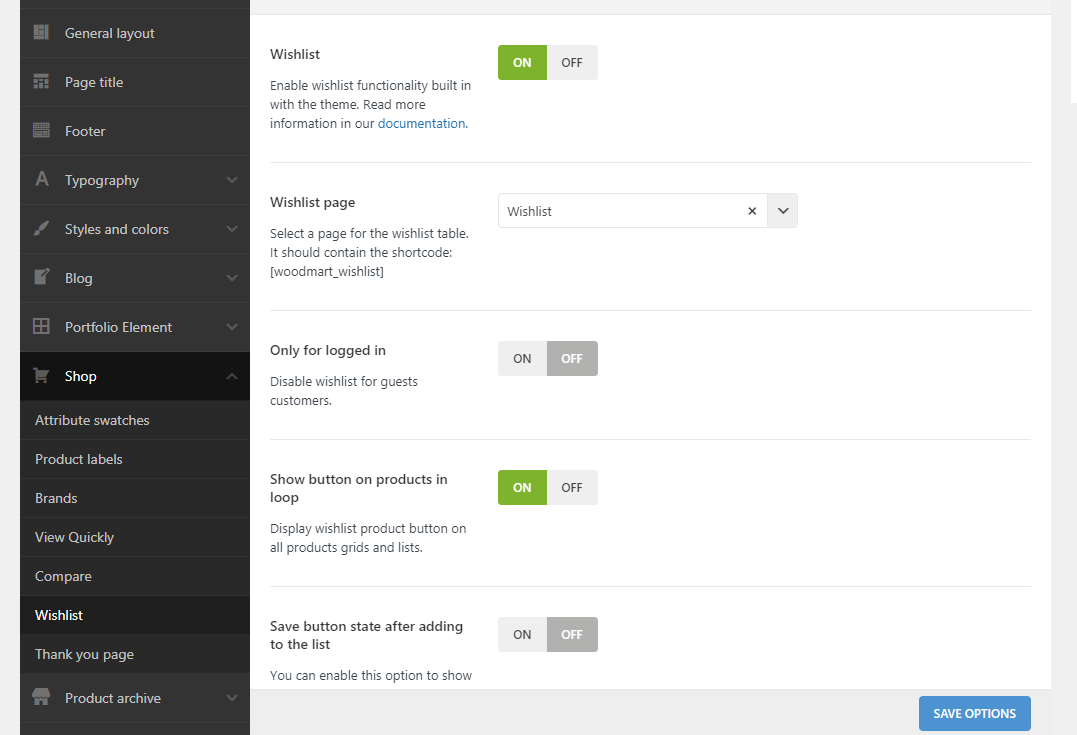Click the Typography letter icon
Image resolution: width=1077 pixels, height=735 pixels.
(41, 180)
